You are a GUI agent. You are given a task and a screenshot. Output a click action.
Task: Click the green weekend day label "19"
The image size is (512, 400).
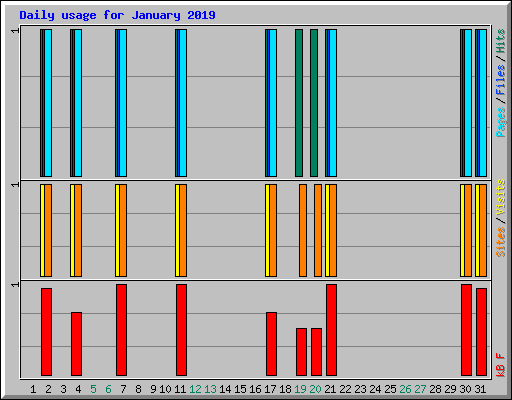tap(300, 389)
